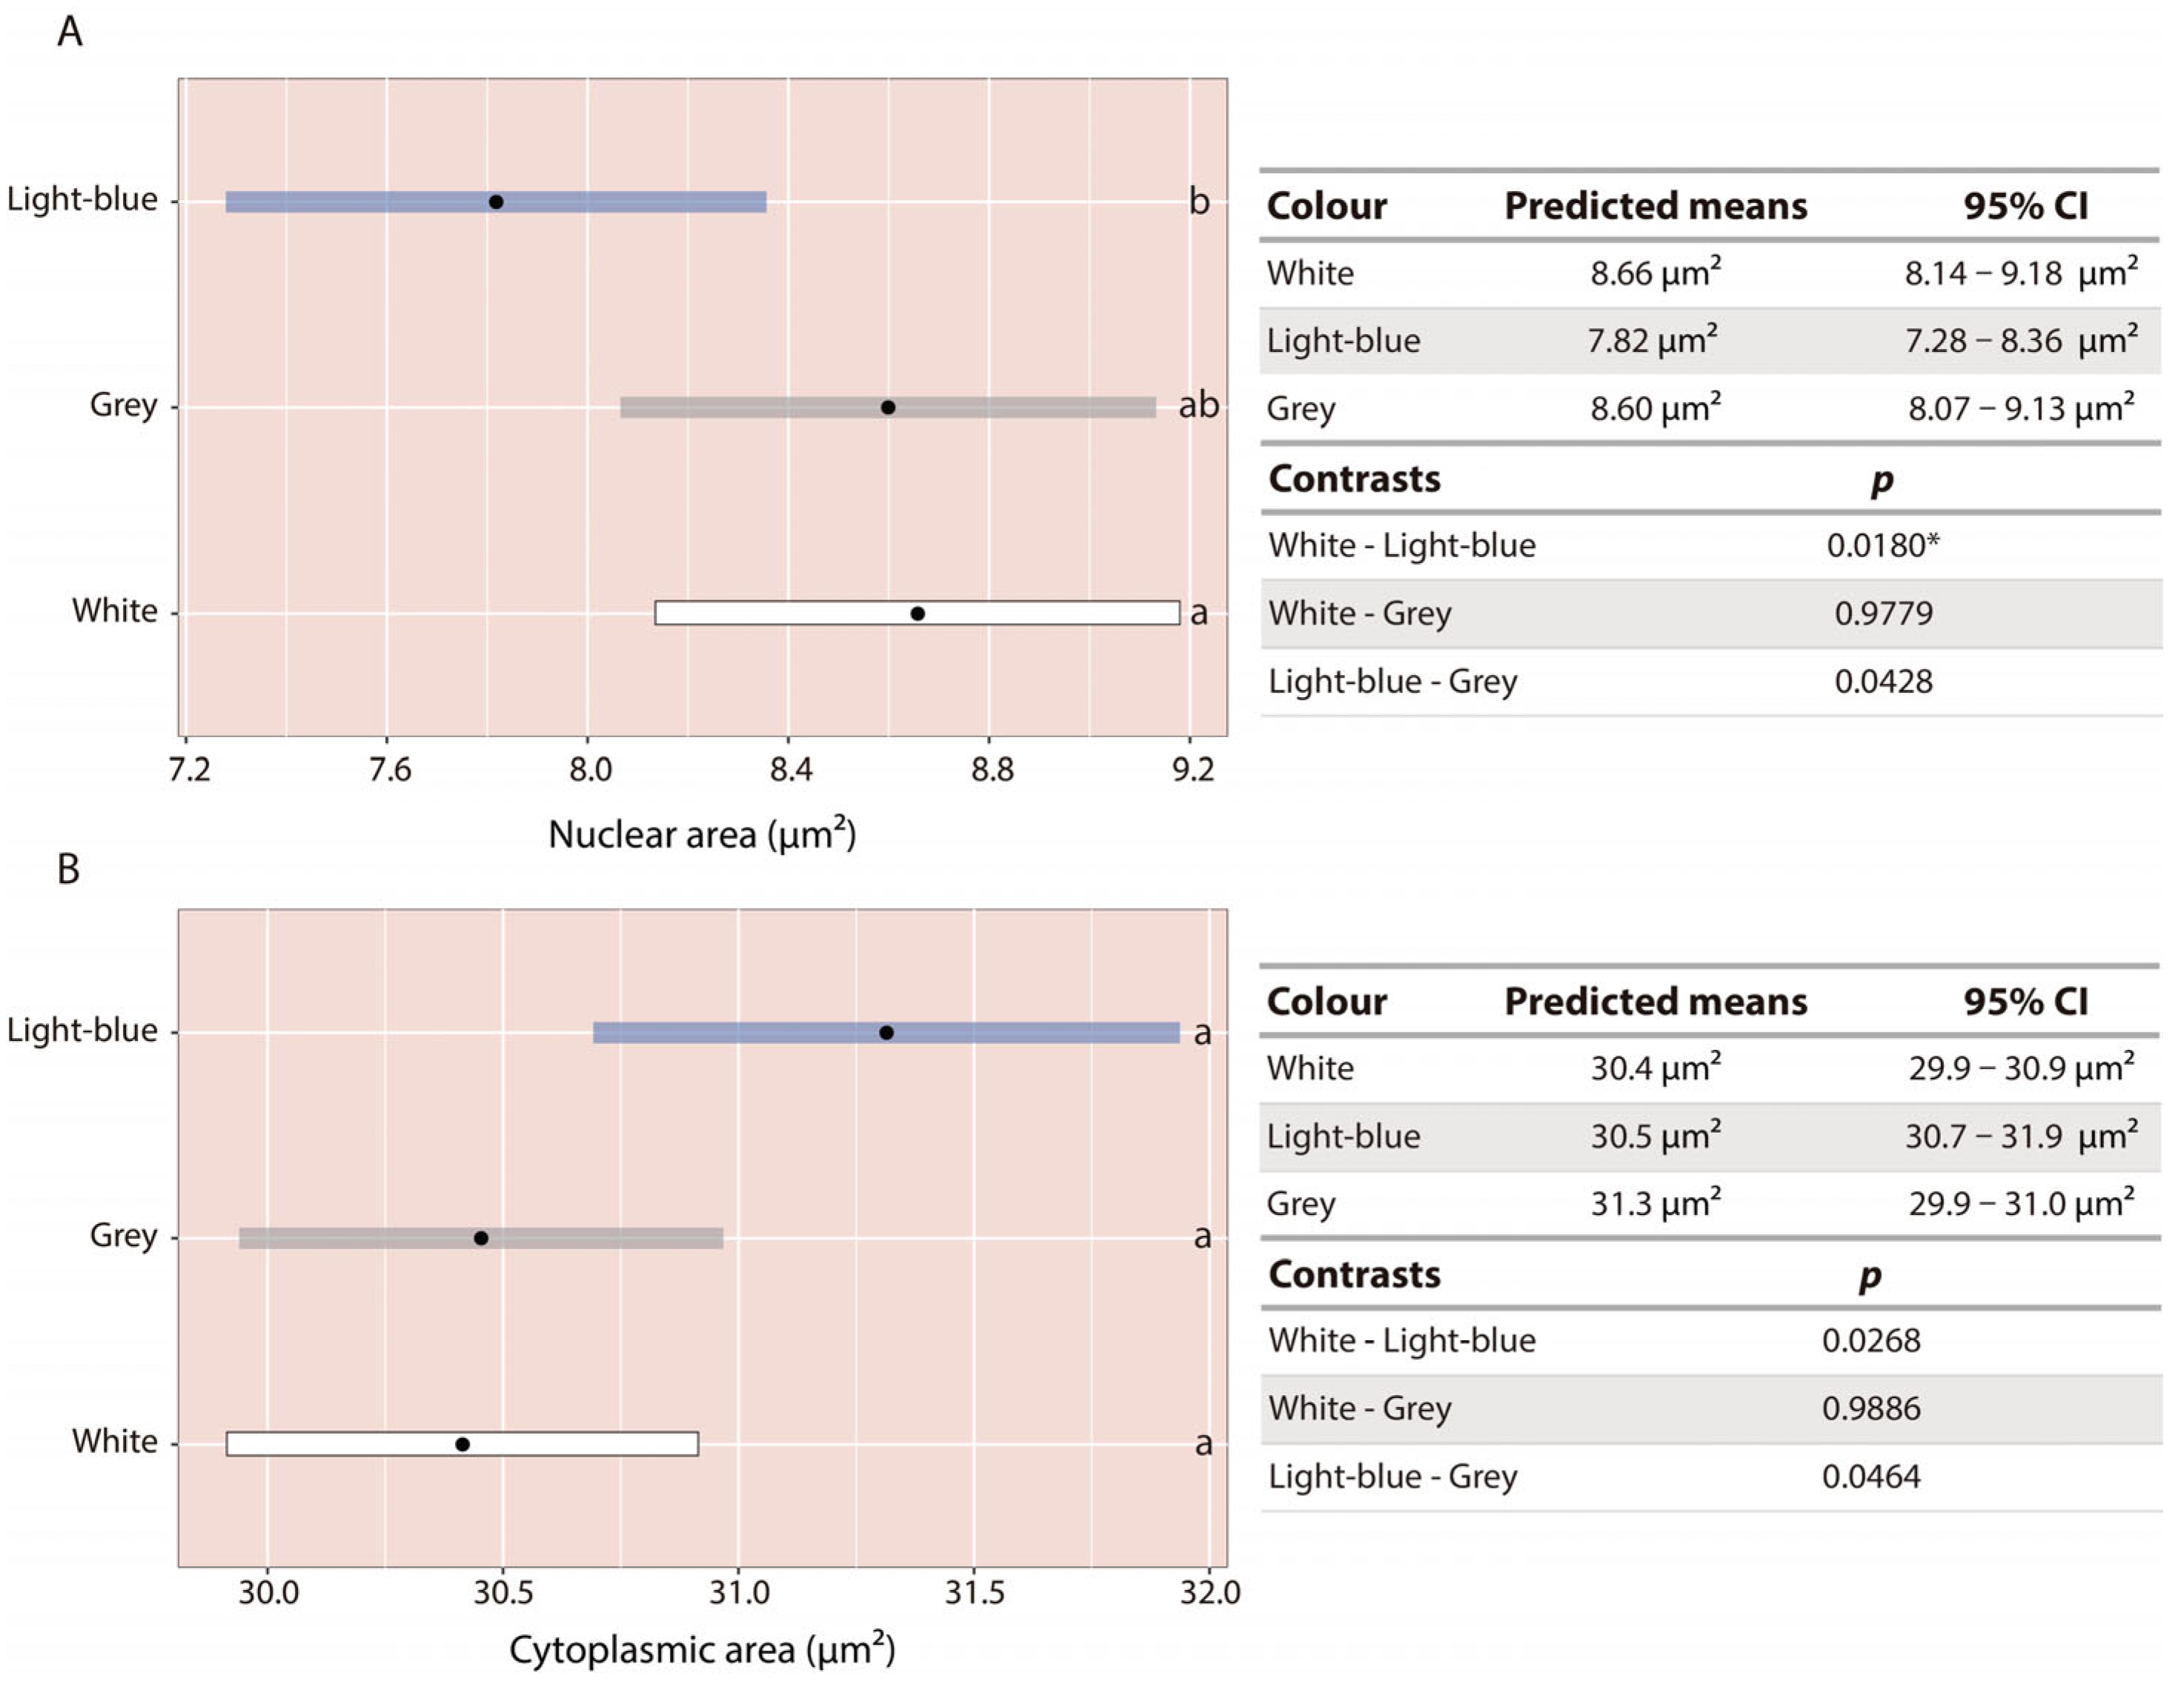Image resolution: width=2184 pixels, height=1690 pixels.
Task: Click the 0.0464 p-value in bottom table
Action: [x=1871, y=1476]
